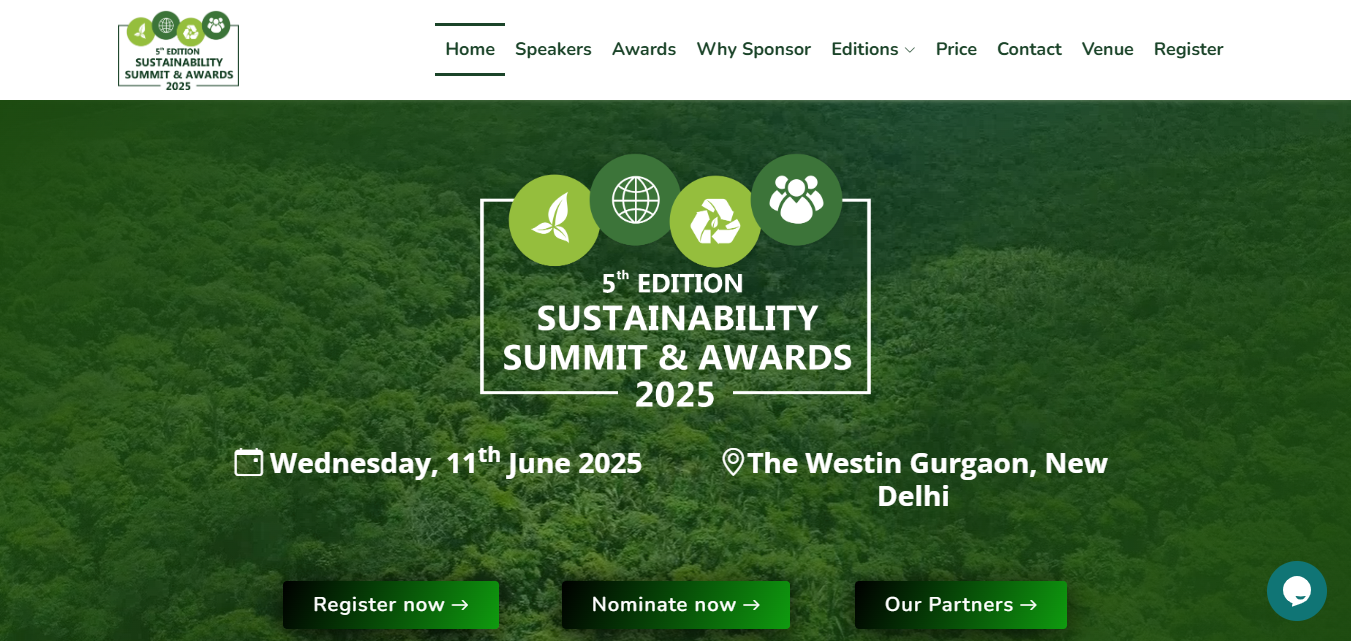Click the globe icon in the hero logo
The width and height of the screenshot is (1351, 641).
point(635,199)
